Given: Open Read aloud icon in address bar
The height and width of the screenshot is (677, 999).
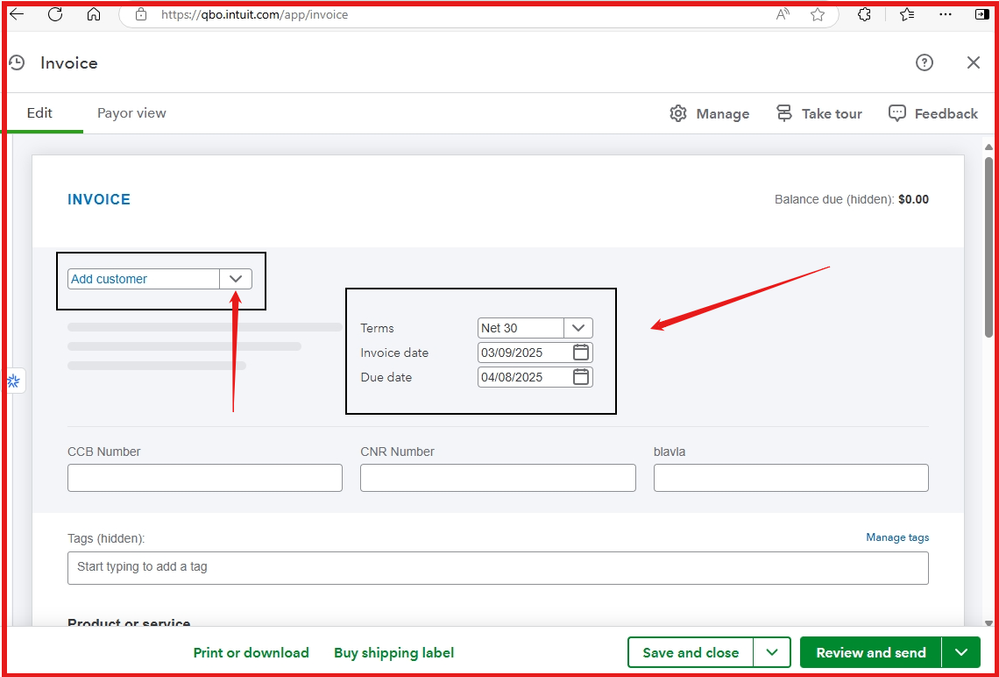Looking at the screenshot, I should tap(783, 15).
